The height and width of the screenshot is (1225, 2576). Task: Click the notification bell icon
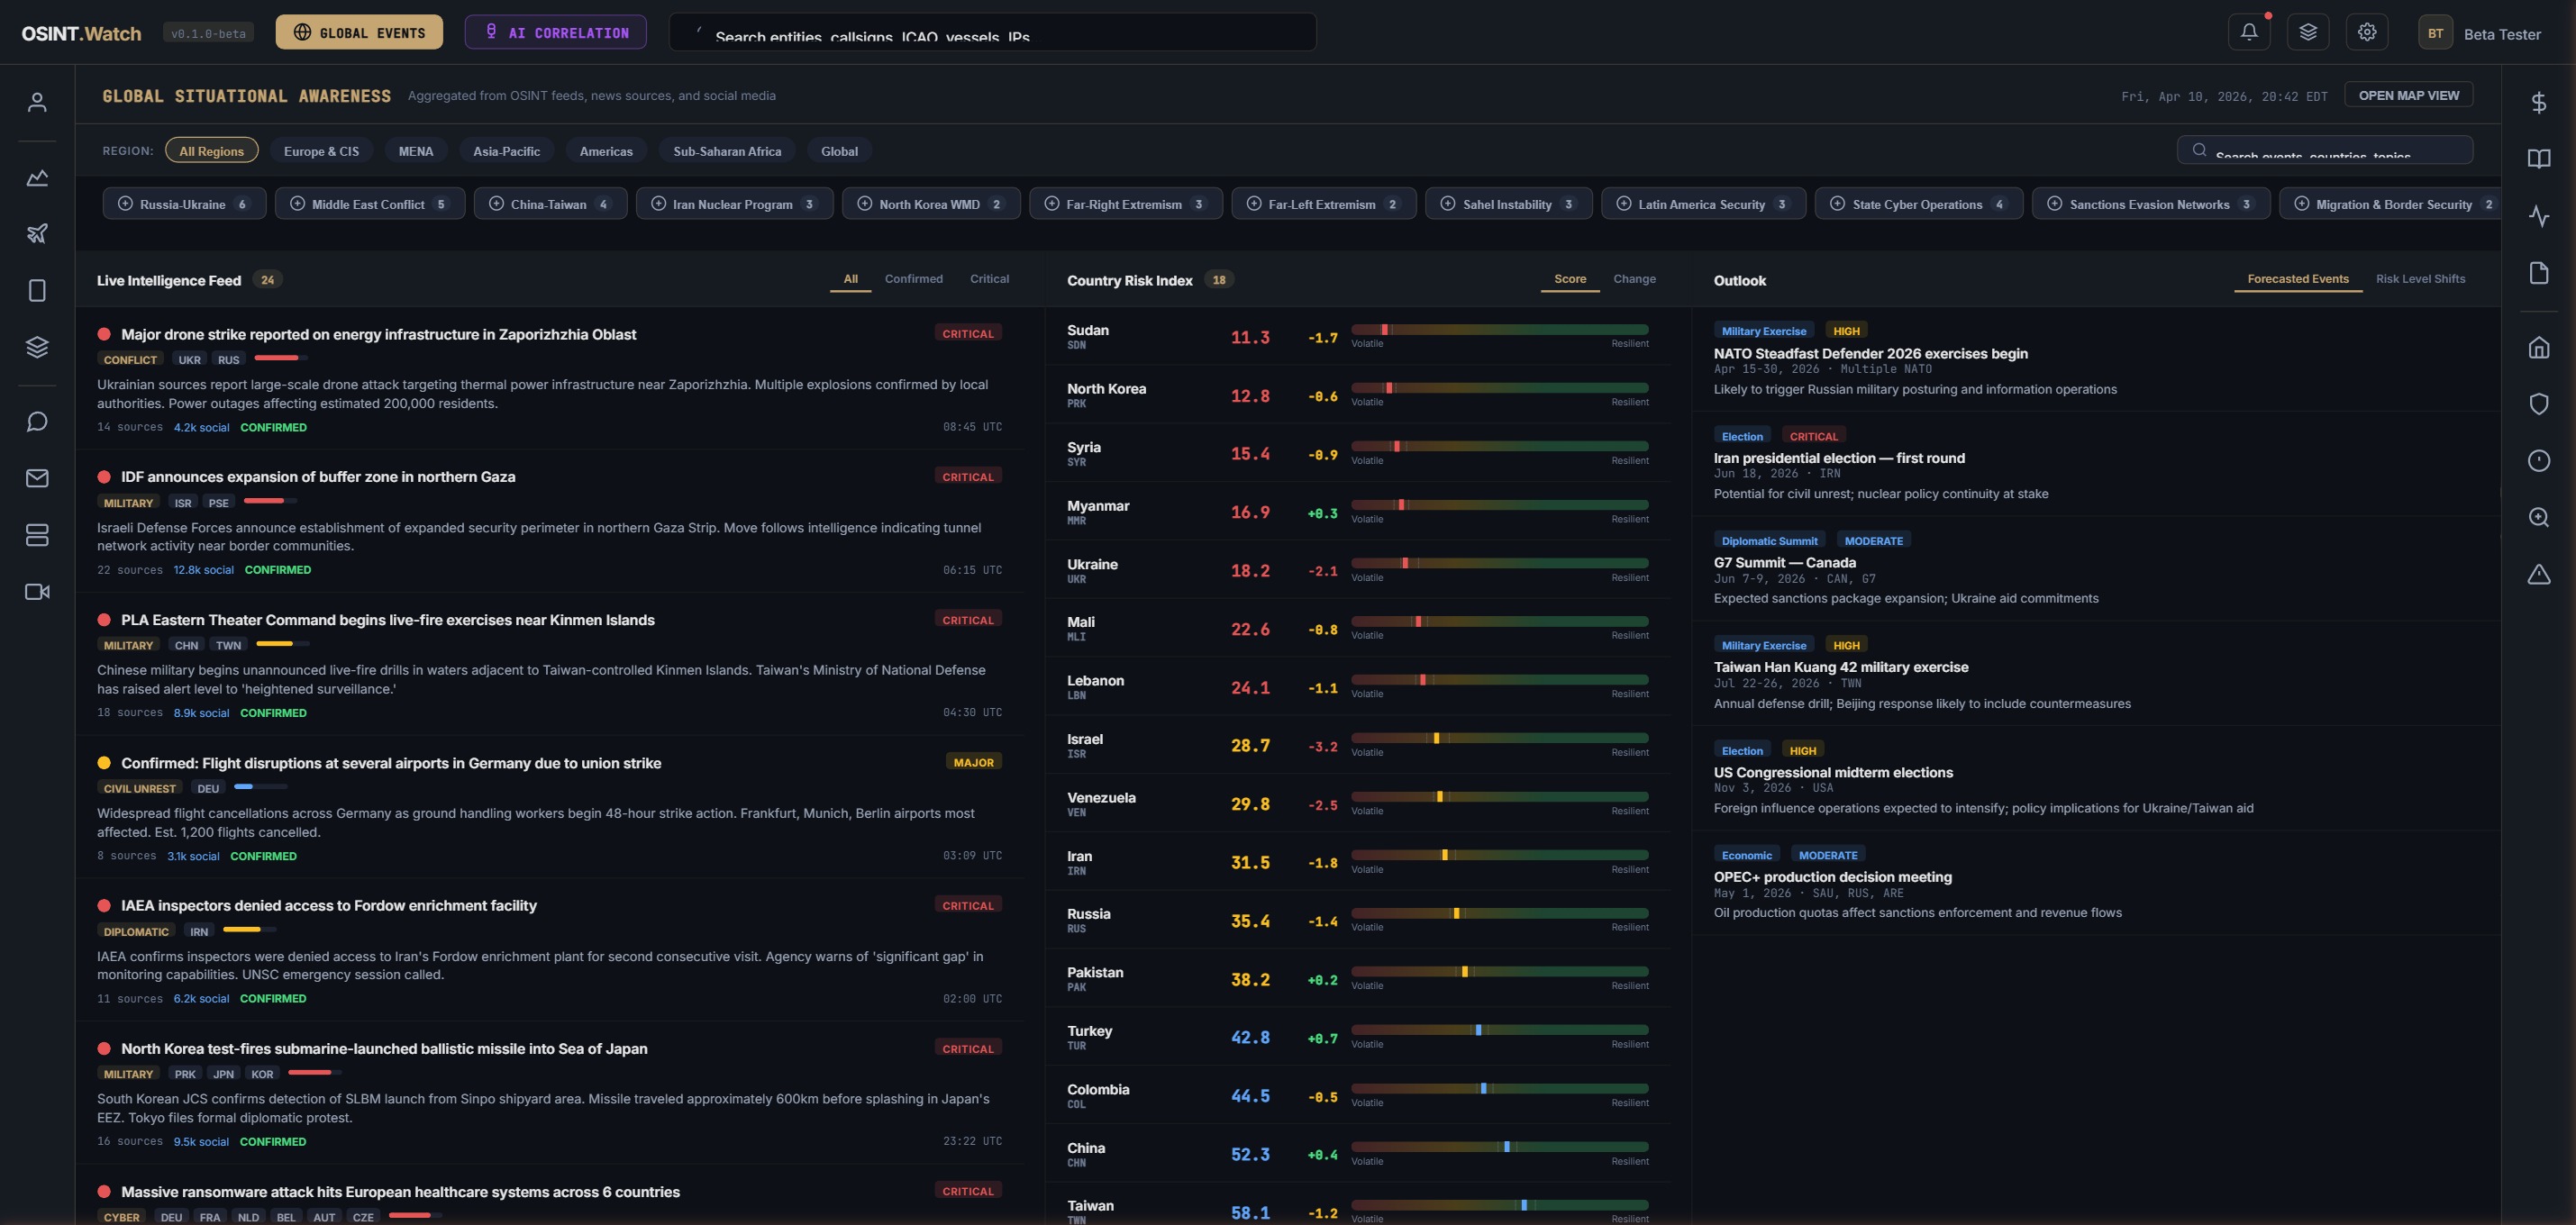2249,31
